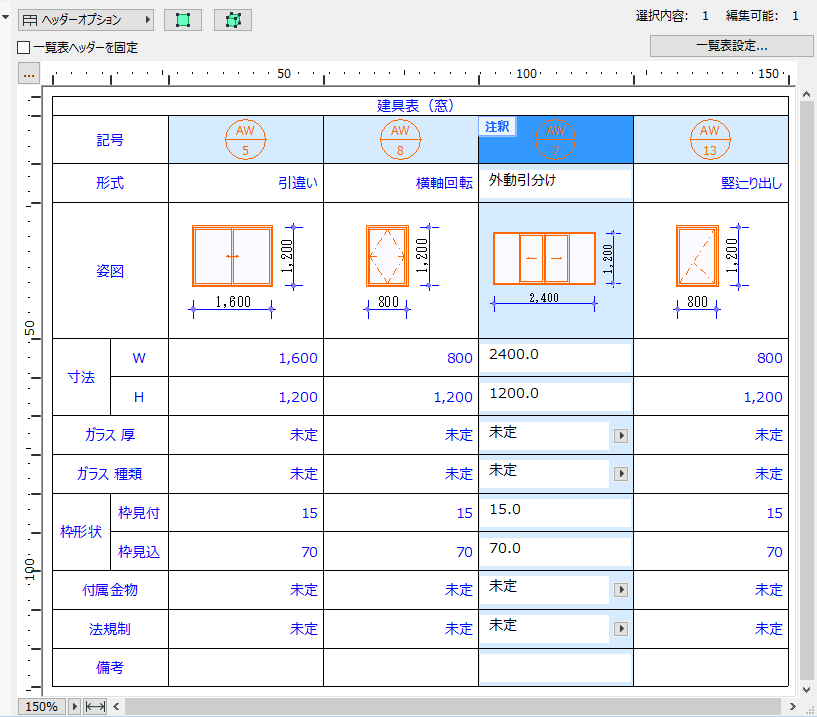
Task: Click the select-in-3D green cube icon
Action: click(x=233, y=20)
